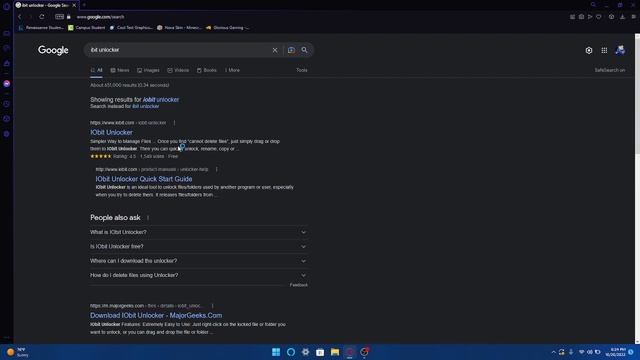Open the Windows Start menu

[x=276, y=352]
